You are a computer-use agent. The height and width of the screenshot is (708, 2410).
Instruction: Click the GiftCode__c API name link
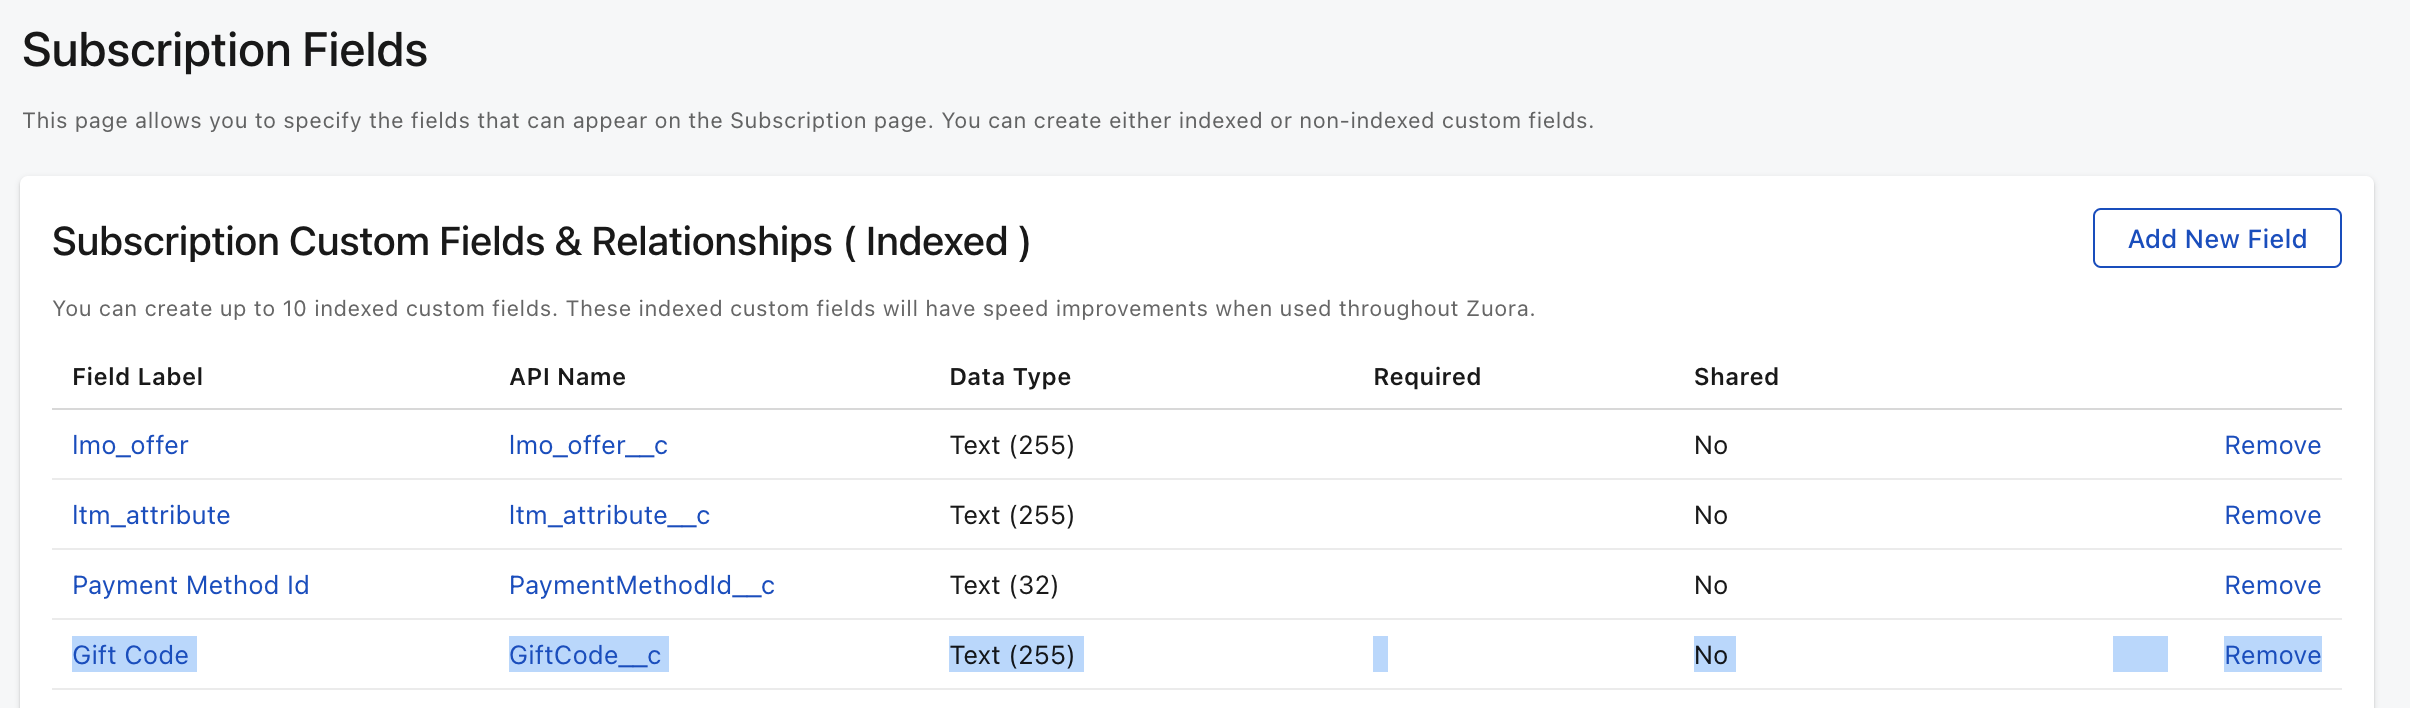click(x=585, y=656)
